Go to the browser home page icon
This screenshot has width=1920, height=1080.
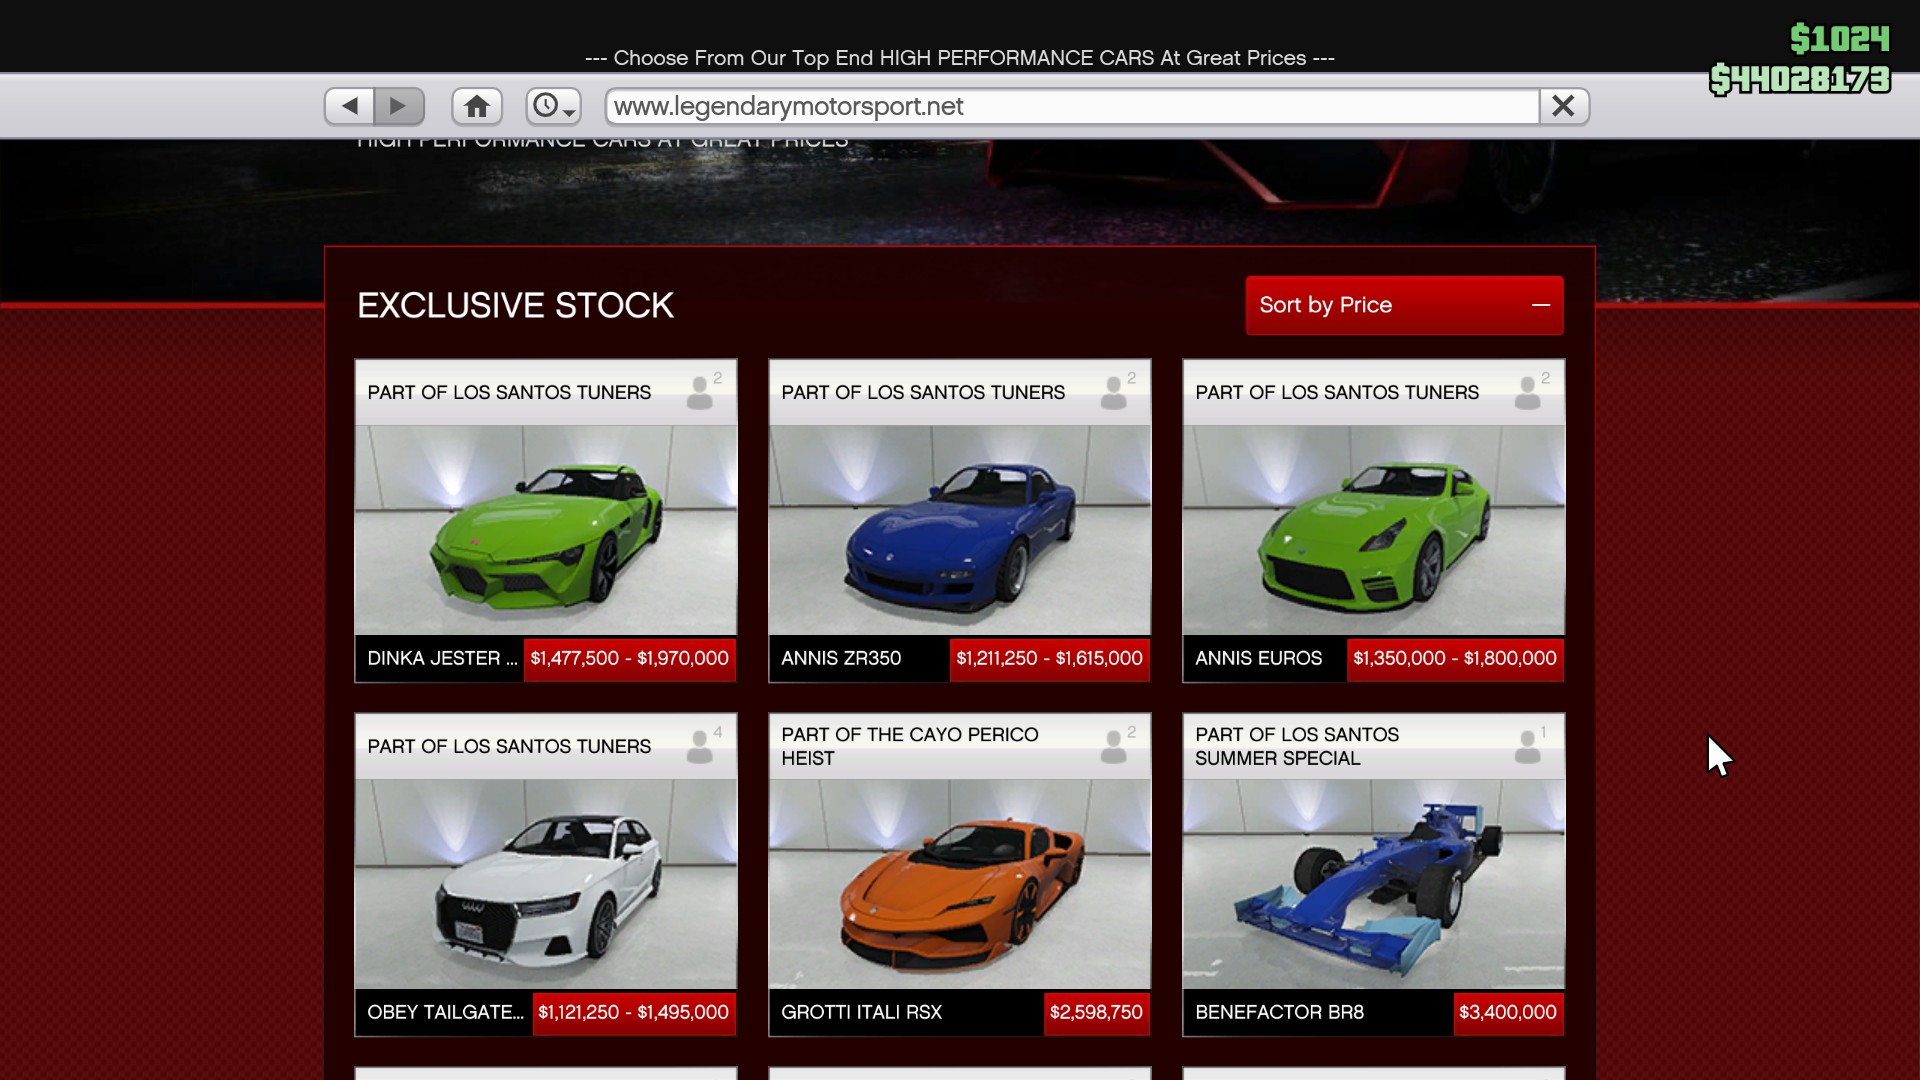(477, 106)
